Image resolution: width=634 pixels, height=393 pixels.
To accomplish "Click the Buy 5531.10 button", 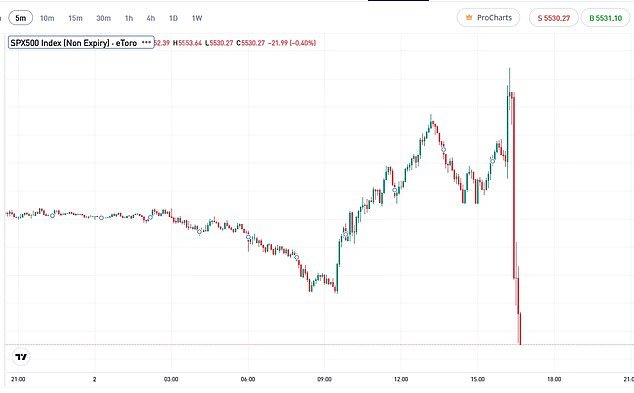I will tap(605, 18).
